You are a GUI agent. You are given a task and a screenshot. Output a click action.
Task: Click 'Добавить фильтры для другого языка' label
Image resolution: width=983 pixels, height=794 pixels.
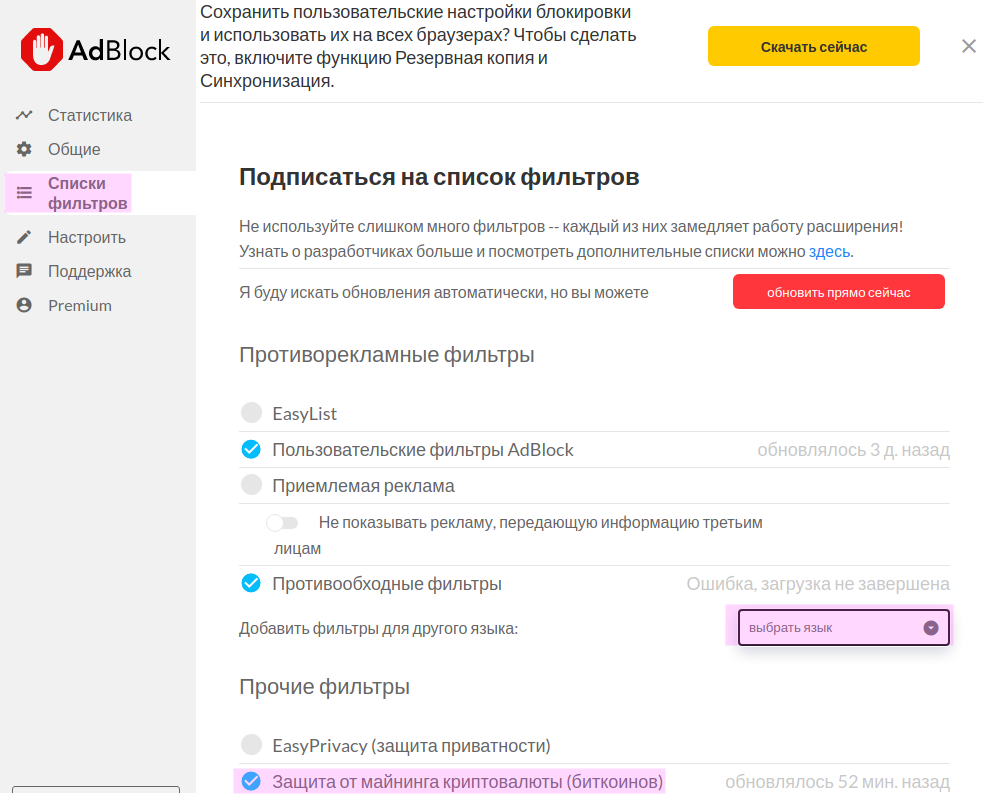pyautogui.click(x=379, y=629)
